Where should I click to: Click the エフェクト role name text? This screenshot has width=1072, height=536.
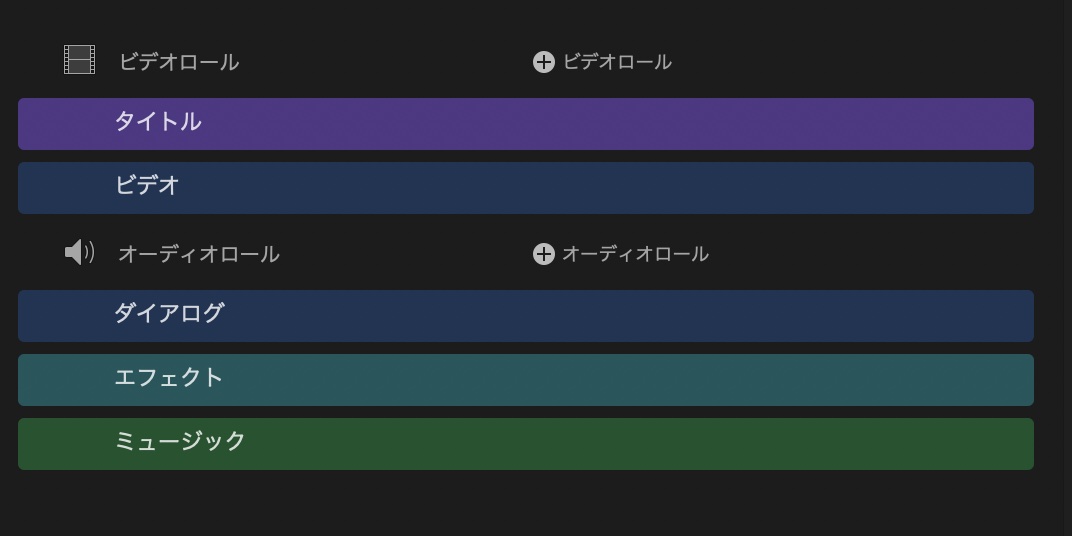tap(169, 378)
